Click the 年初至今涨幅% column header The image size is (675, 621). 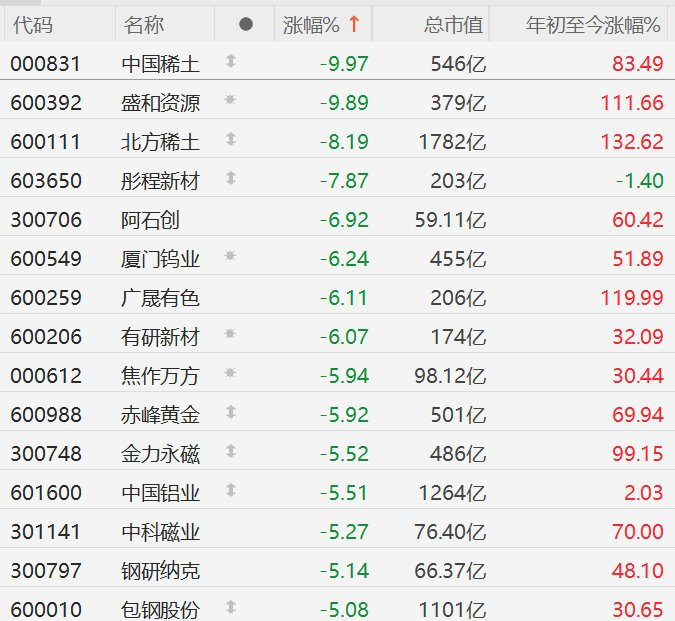(593, 25)
